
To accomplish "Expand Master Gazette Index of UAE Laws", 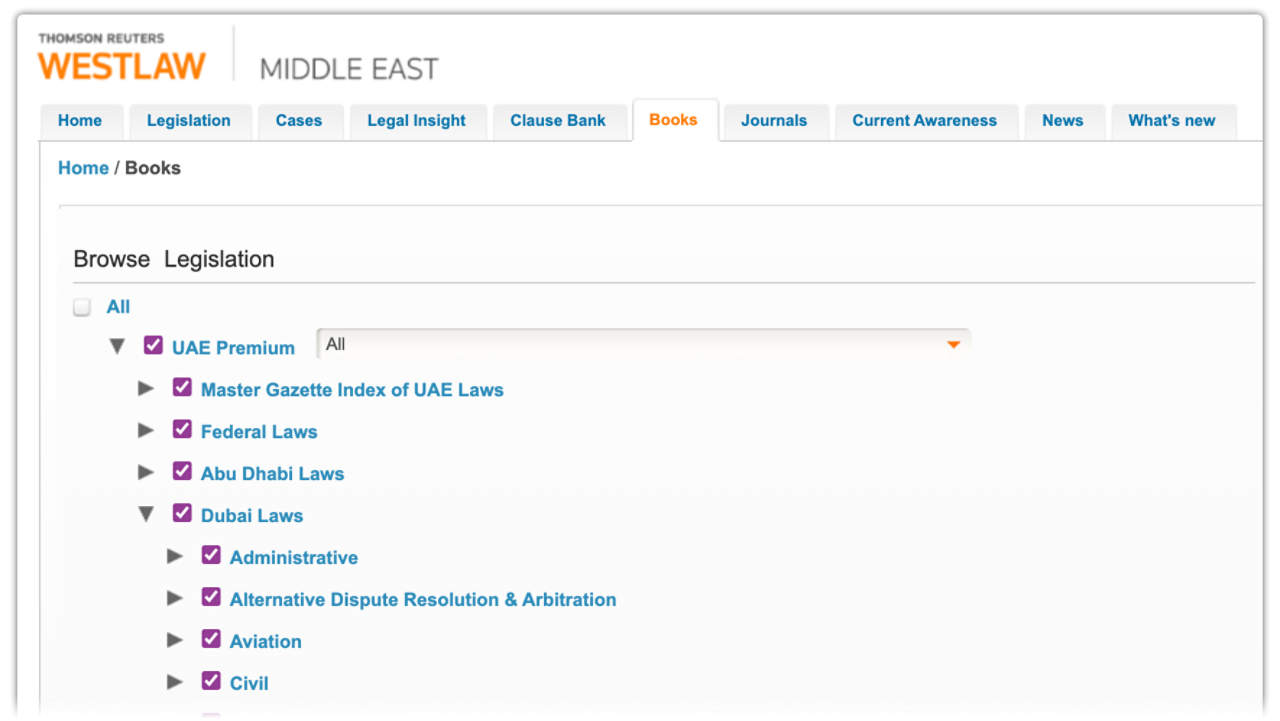I will (x=146, y=389).
